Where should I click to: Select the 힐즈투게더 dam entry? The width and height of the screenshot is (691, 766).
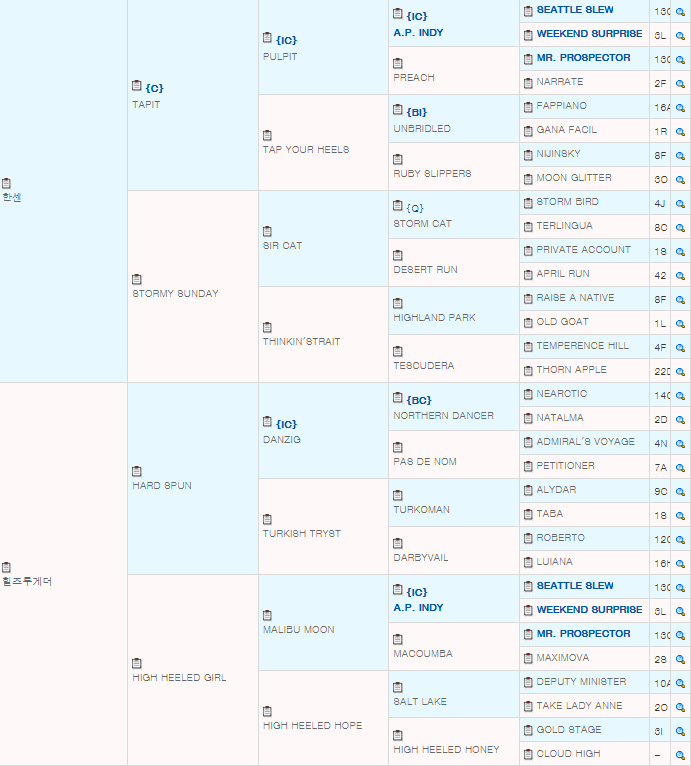pyautogui.click(x=27, y=581)
